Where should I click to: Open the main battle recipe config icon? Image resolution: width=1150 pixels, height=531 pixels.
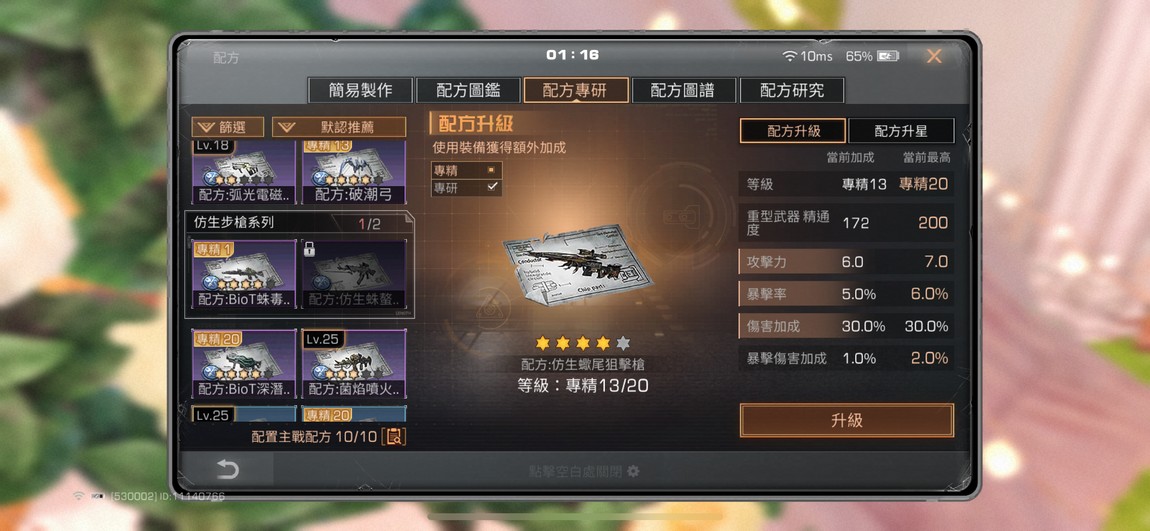(x=395, y=436)
